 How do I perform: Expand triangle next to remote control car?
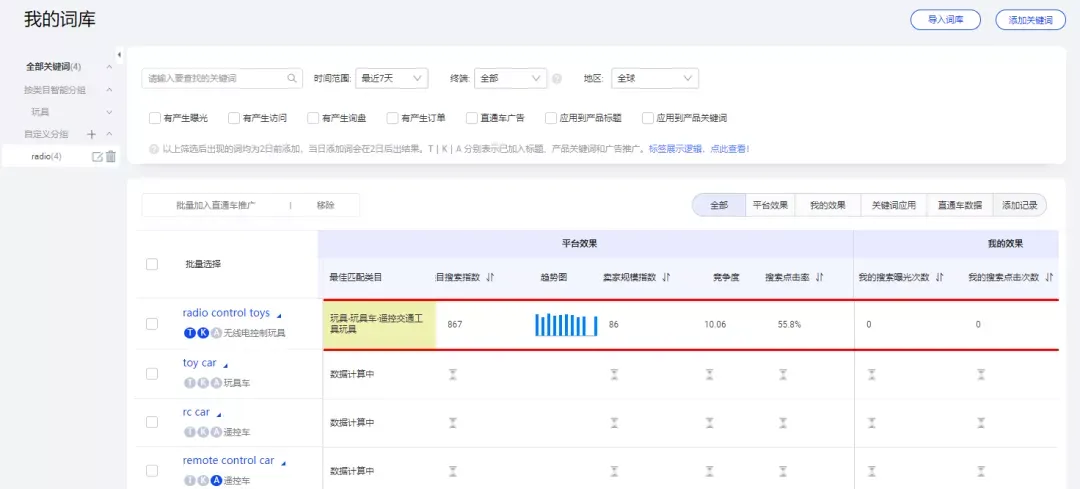click(283, 463)
